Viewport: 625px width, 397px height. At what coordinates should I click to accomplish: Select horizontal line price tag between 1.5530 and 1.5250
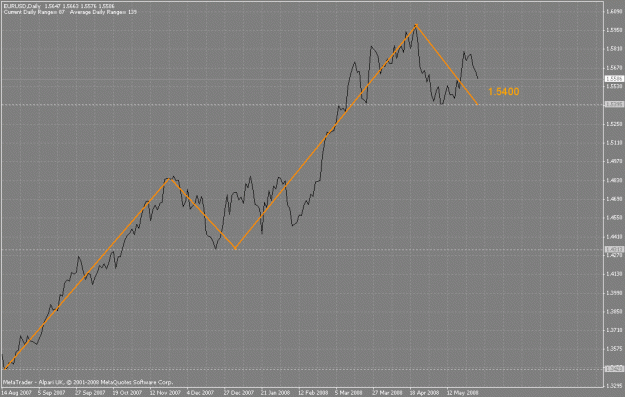pyautogui.click(x=614, y=104)
